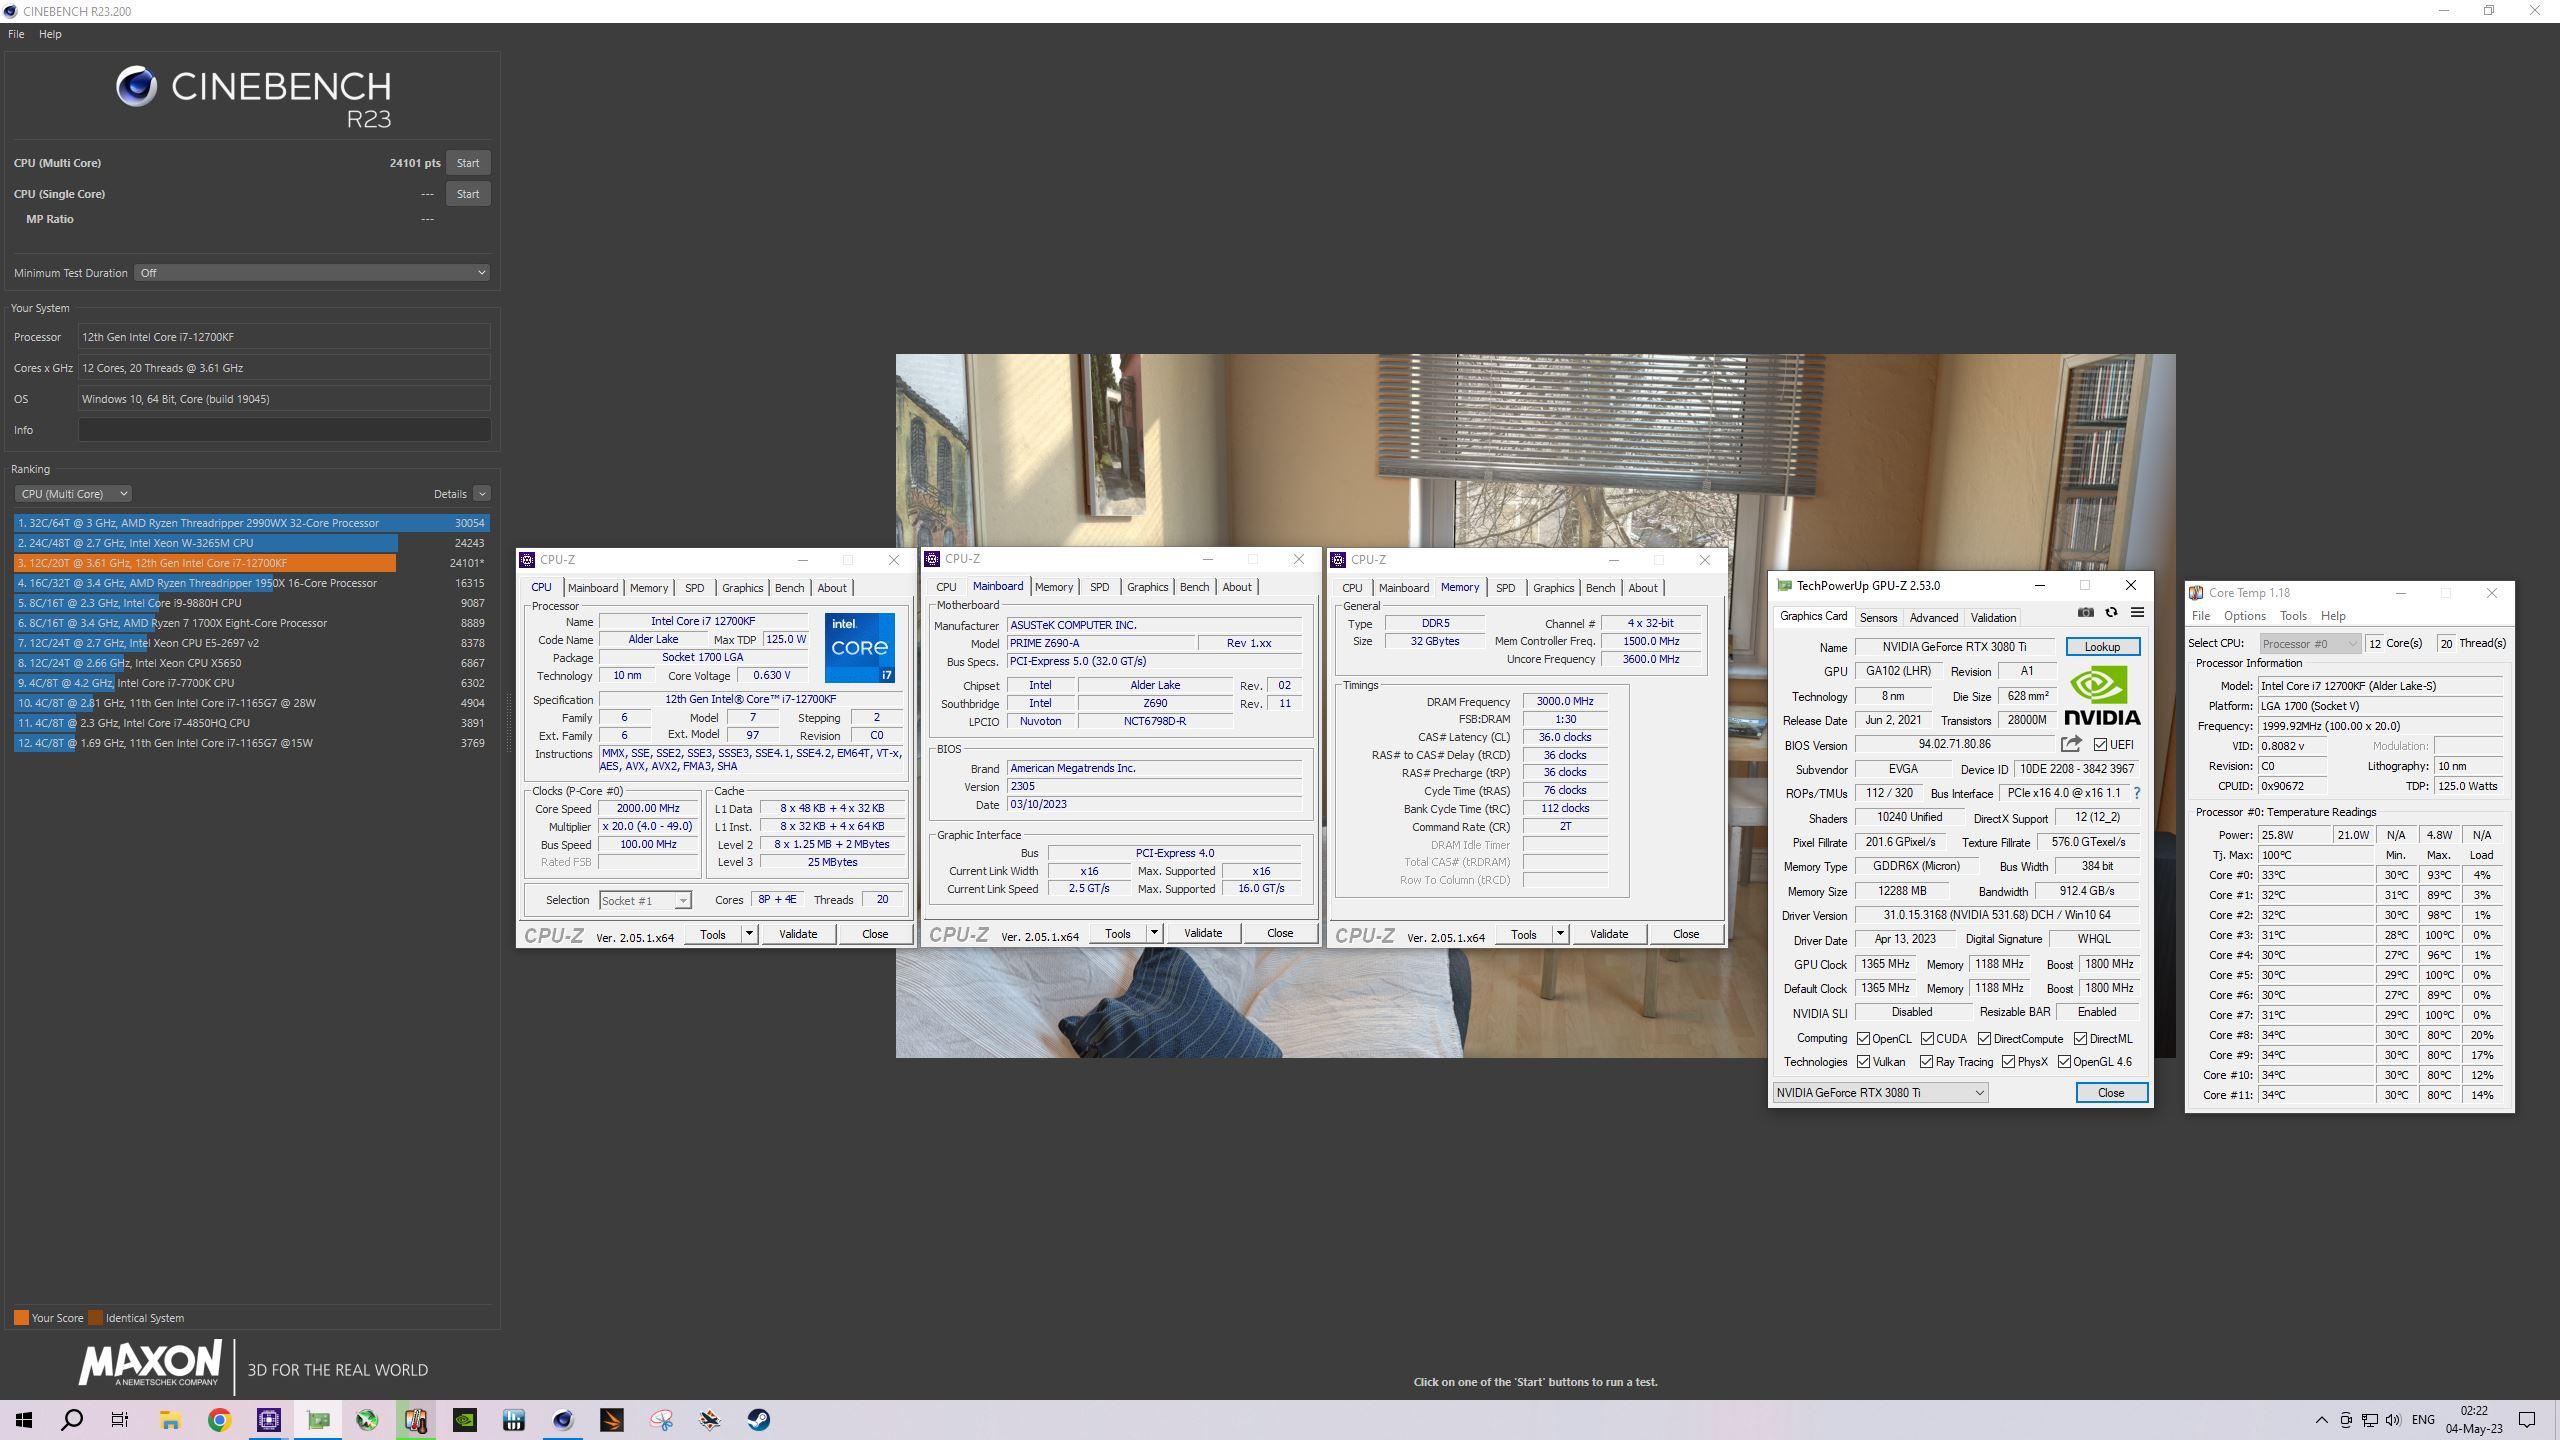Click the Cinebench Info input field

[x=284, y=430]
